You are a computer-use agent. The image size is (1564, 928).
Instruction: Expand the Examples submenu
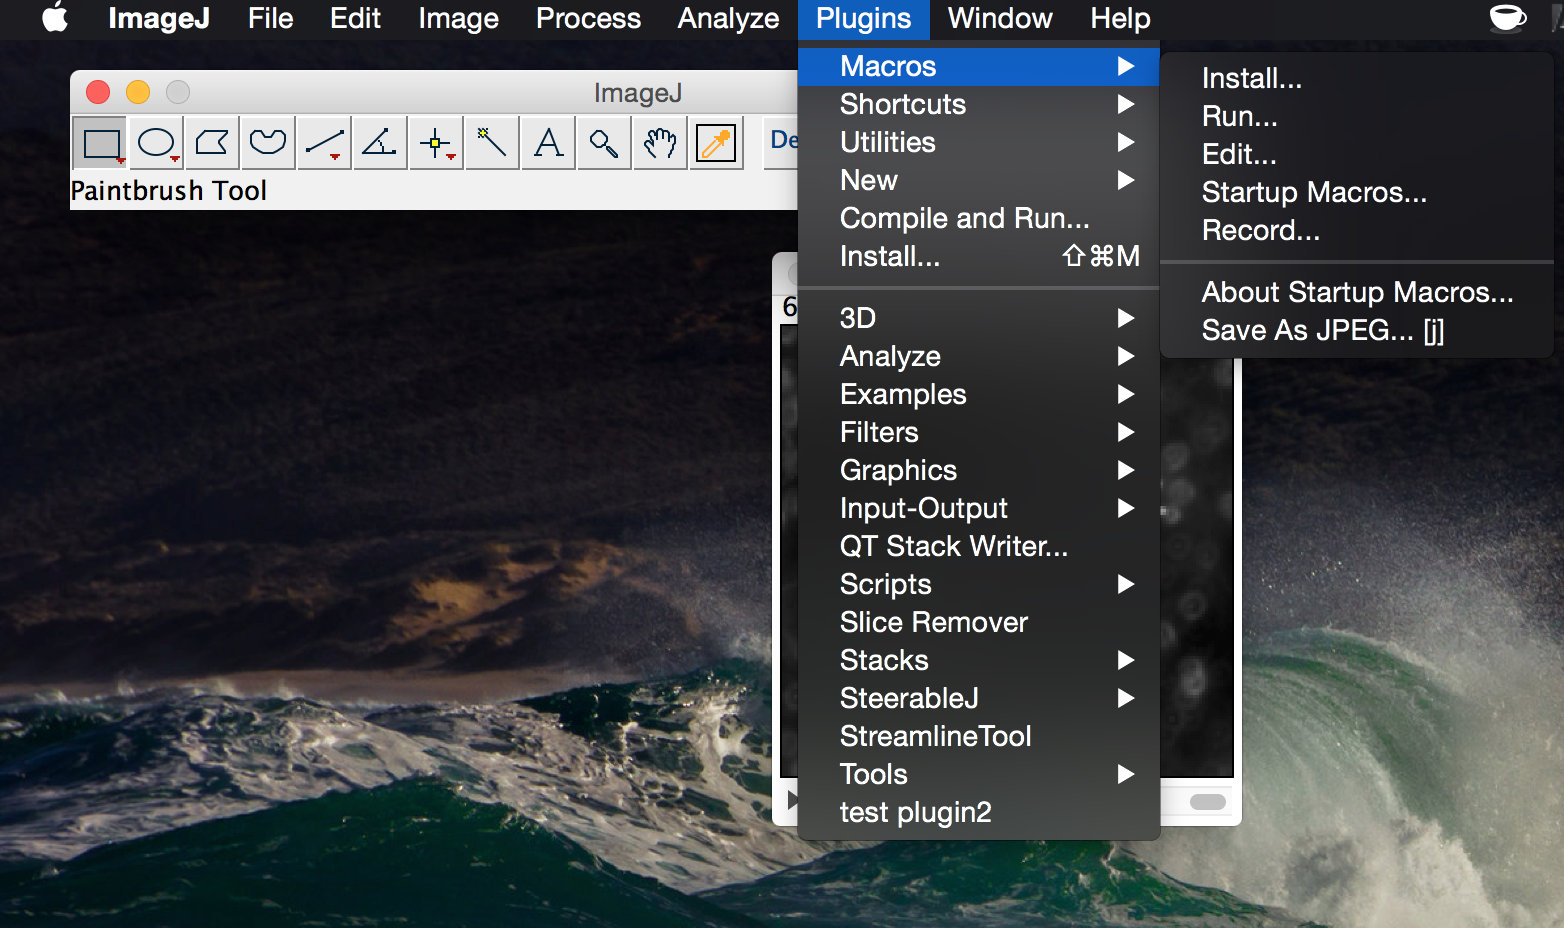(x=978, y=394)
